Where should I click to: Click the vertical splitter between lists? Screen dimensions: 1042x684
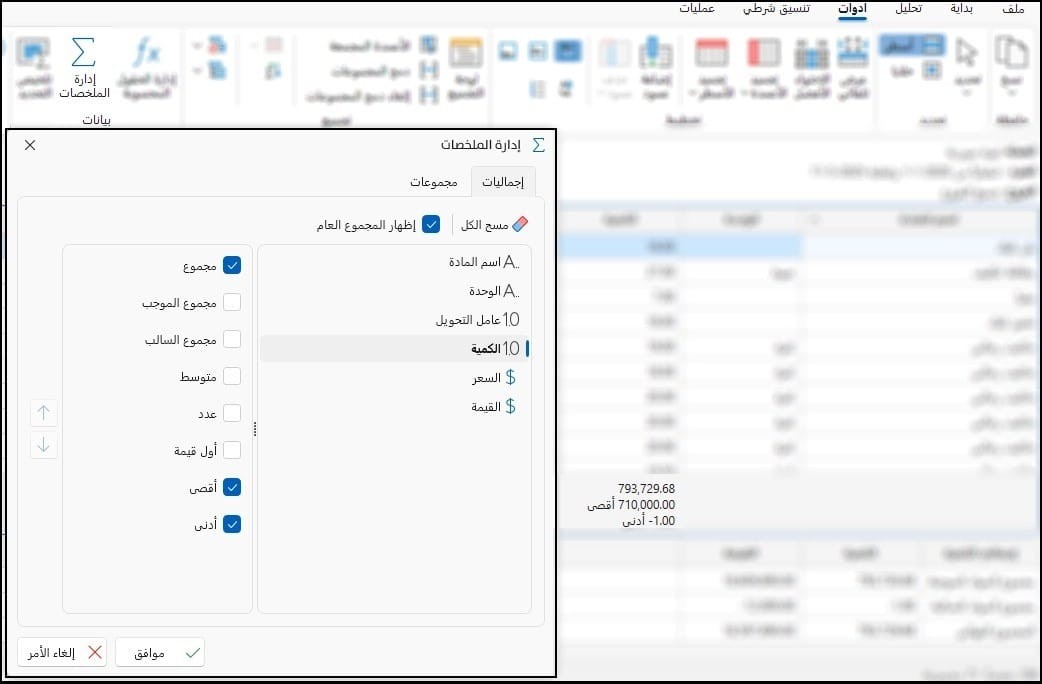(255, 429)
